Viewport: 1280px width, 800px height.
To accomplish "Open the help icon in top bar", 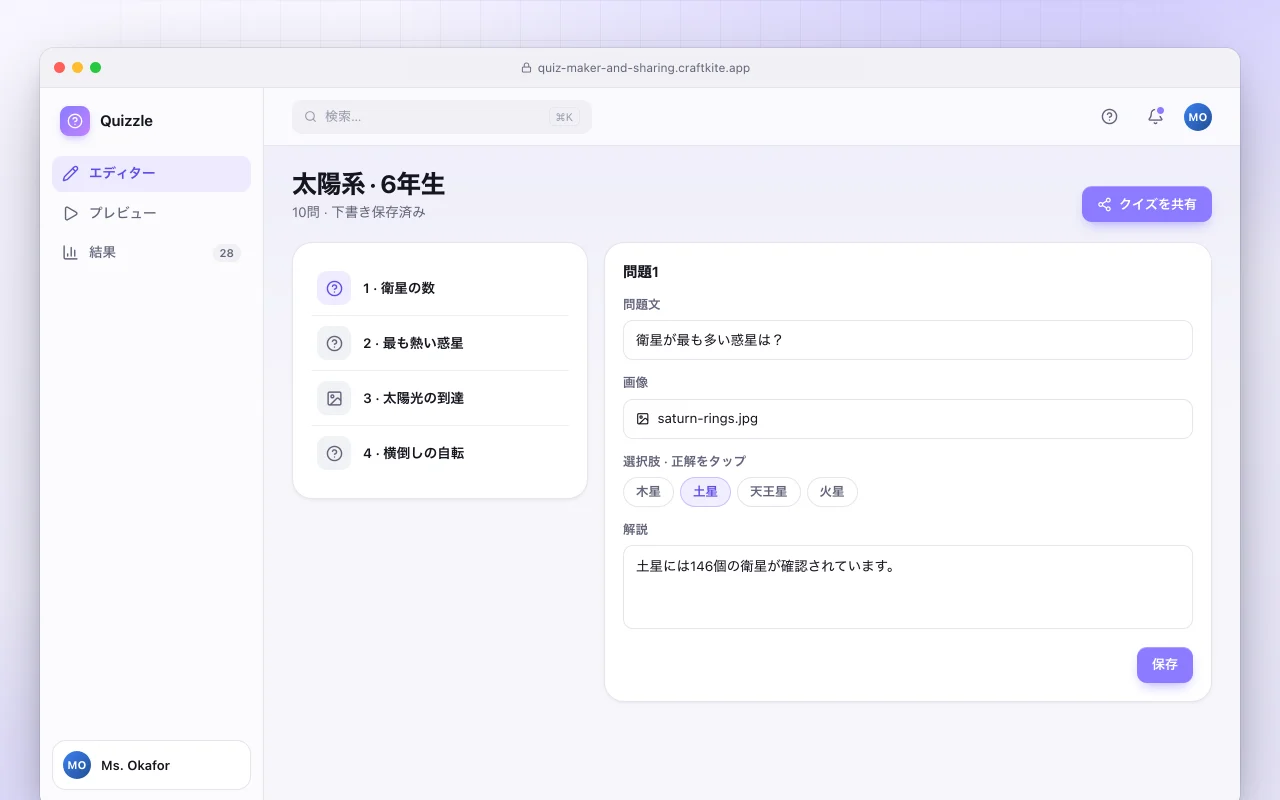I will pos(1109,117).
